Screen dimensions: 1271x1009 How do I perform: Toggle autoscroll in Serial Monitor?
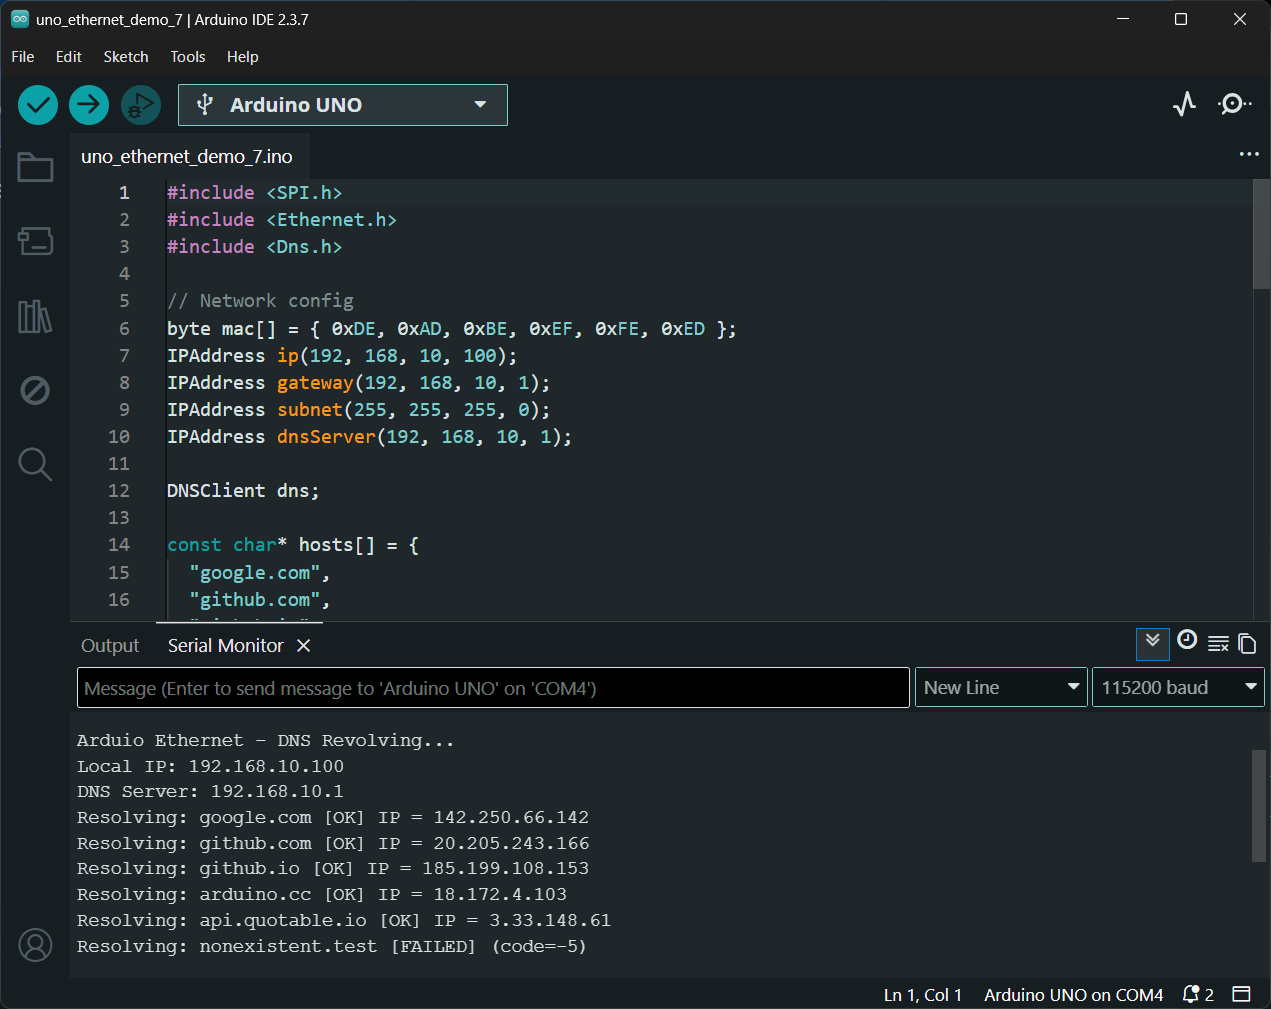click(1152, 643)
